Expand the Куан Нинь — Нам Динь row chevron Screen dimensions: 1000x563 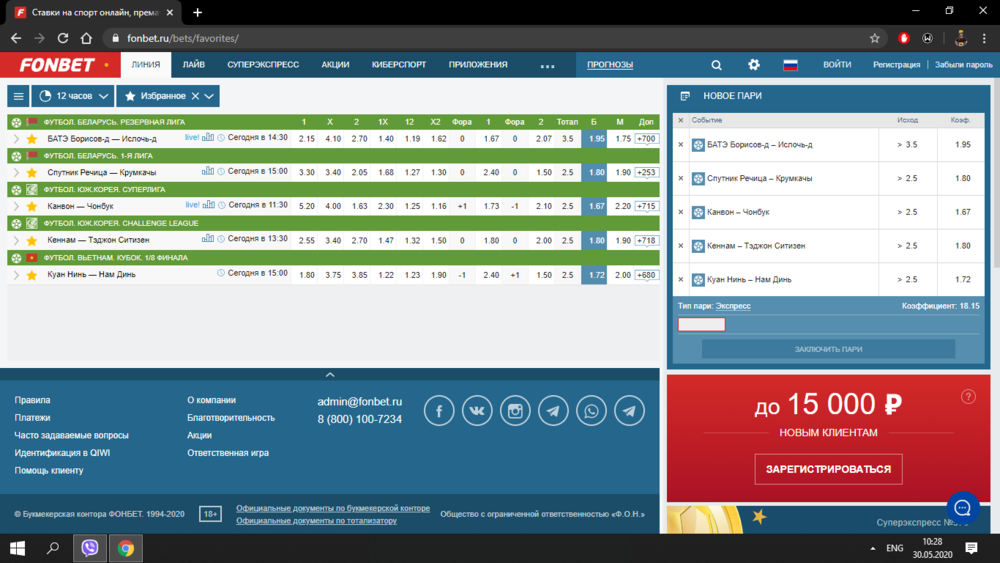[x=16, y=275]
